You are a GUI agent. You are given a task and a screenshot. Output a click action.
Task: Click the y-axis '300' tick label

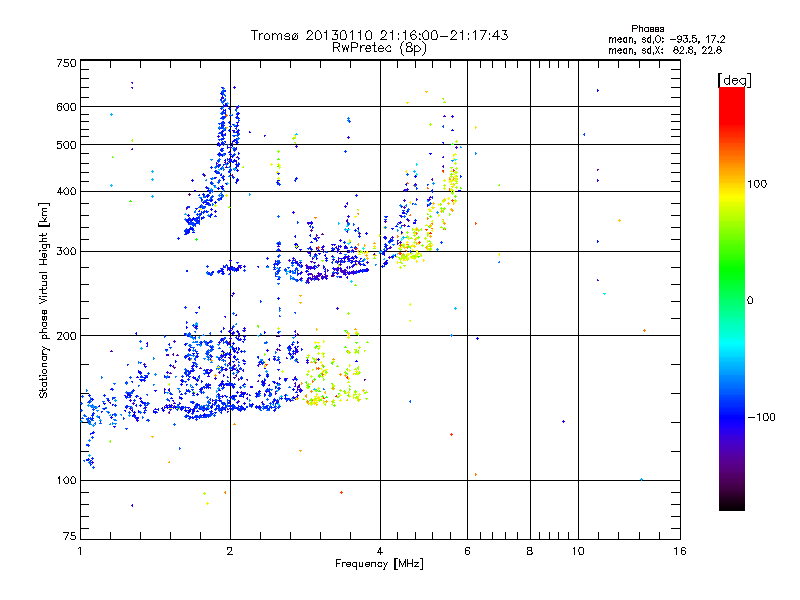pyautogui.click(x=66, y=252)
